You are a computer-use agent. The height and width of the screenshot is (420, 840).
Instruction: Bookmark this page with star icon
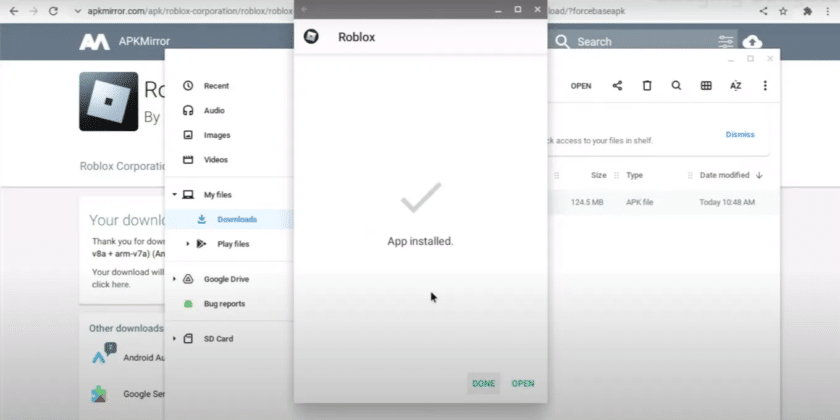(x=783, y=11)
